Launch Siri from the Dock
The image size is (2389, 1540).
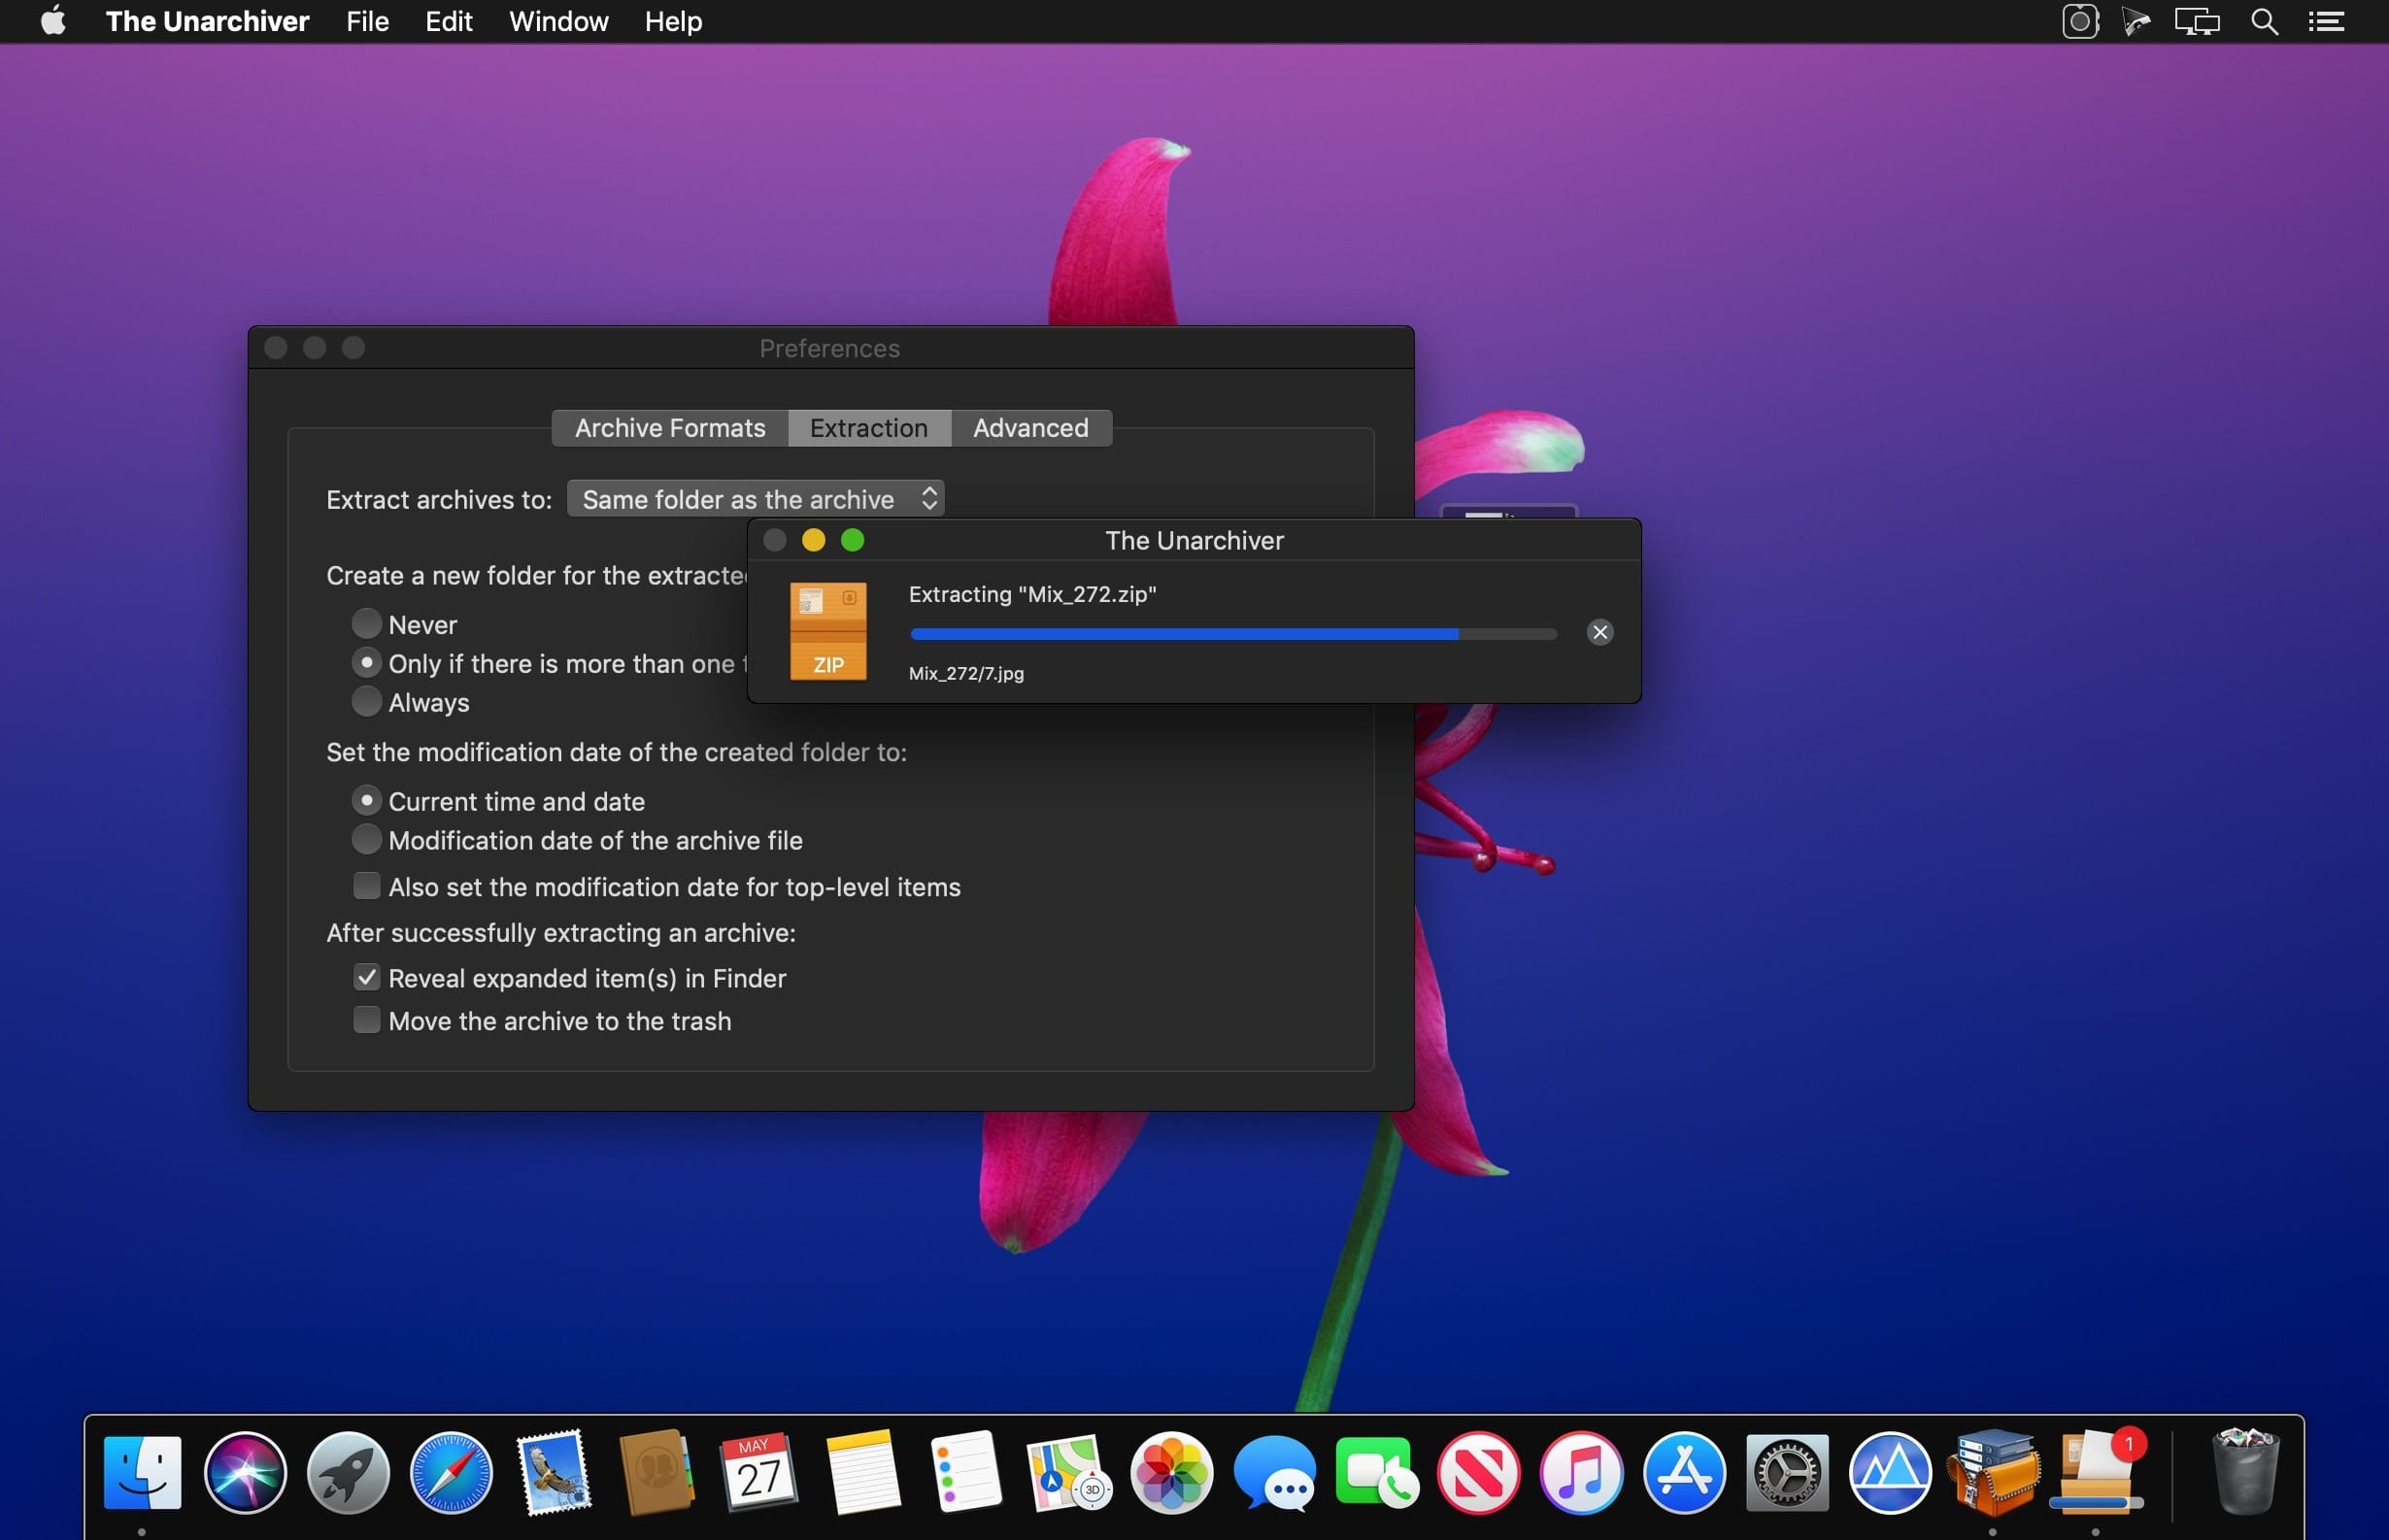click(x=245, y=1473)
